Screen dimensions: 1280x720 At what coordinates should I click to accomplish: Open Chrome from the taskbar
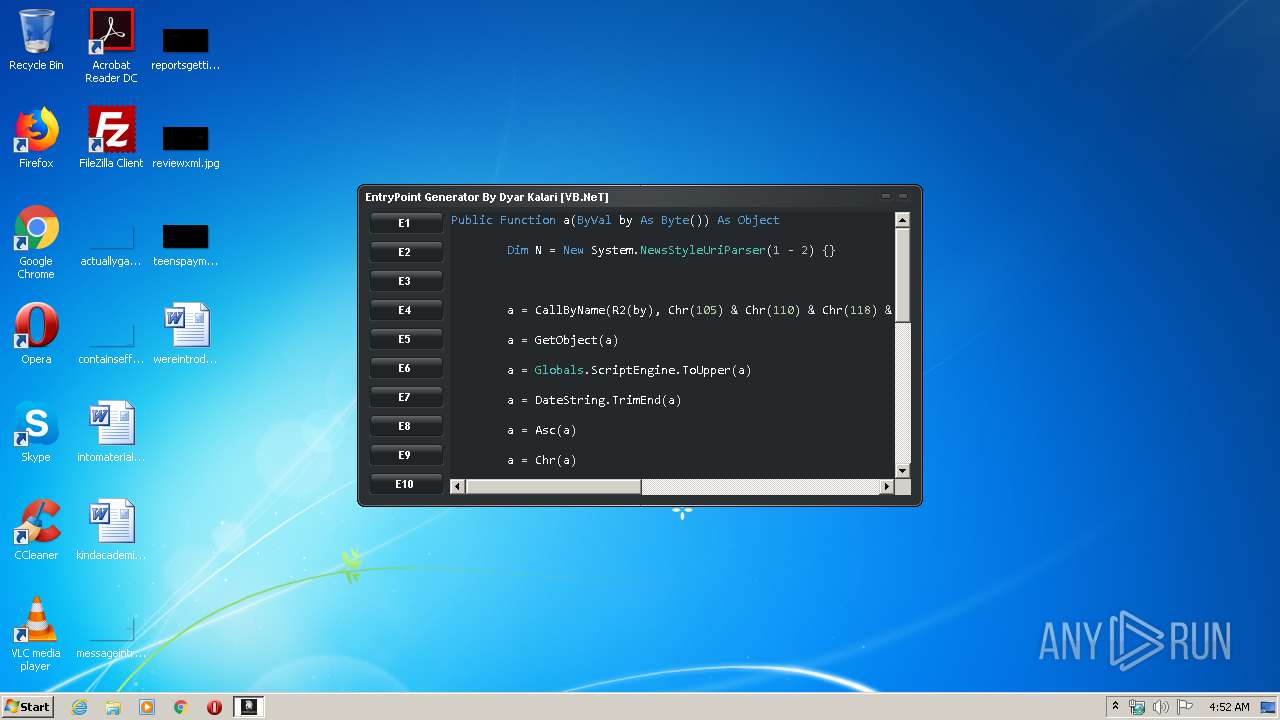(x=181, y=707)
